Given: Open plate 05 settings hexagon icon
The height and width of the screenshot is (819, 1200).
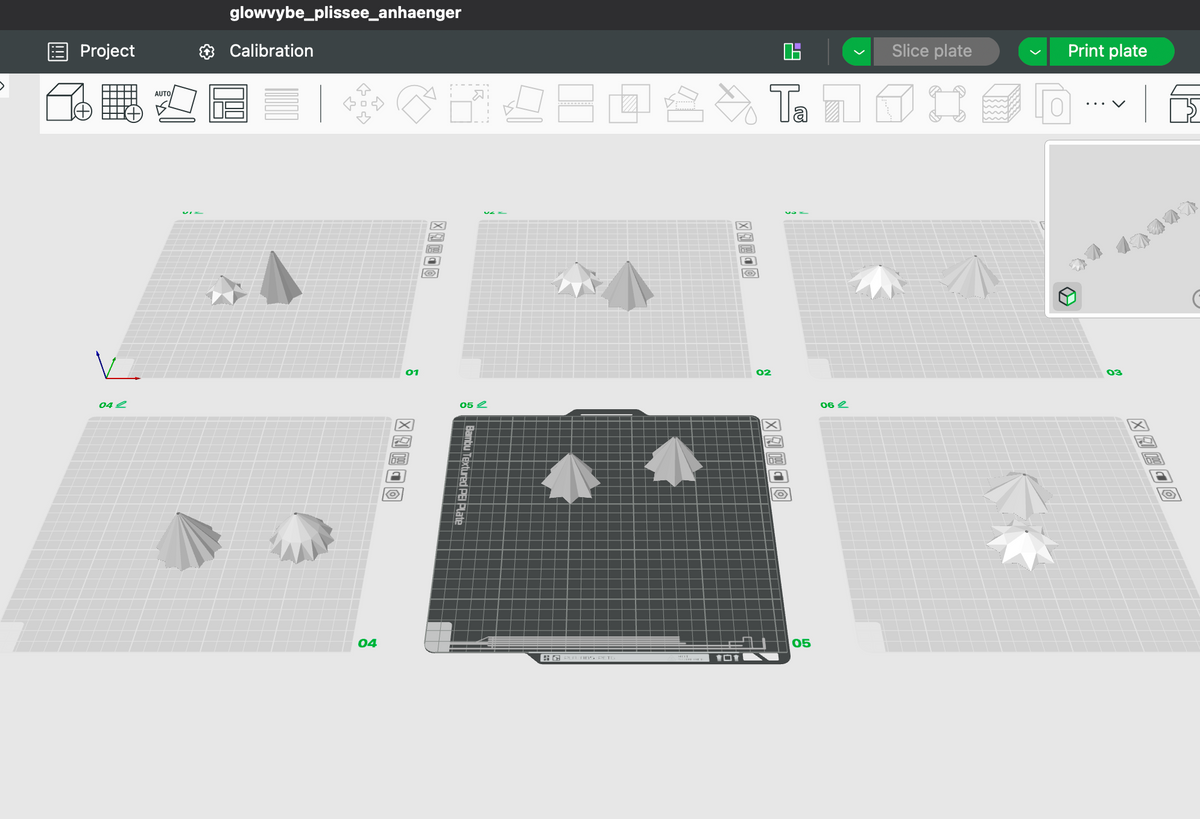Looking at the screenshot, I should click(x=782, y=494).
